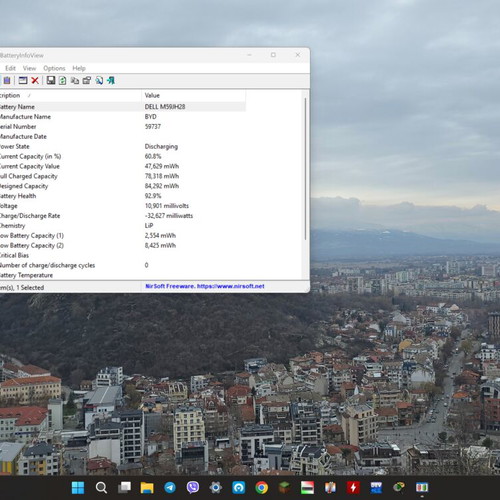Screen dimensions: 500x500
Task: Click the red X toolbar icon
Action: (35, 80)
